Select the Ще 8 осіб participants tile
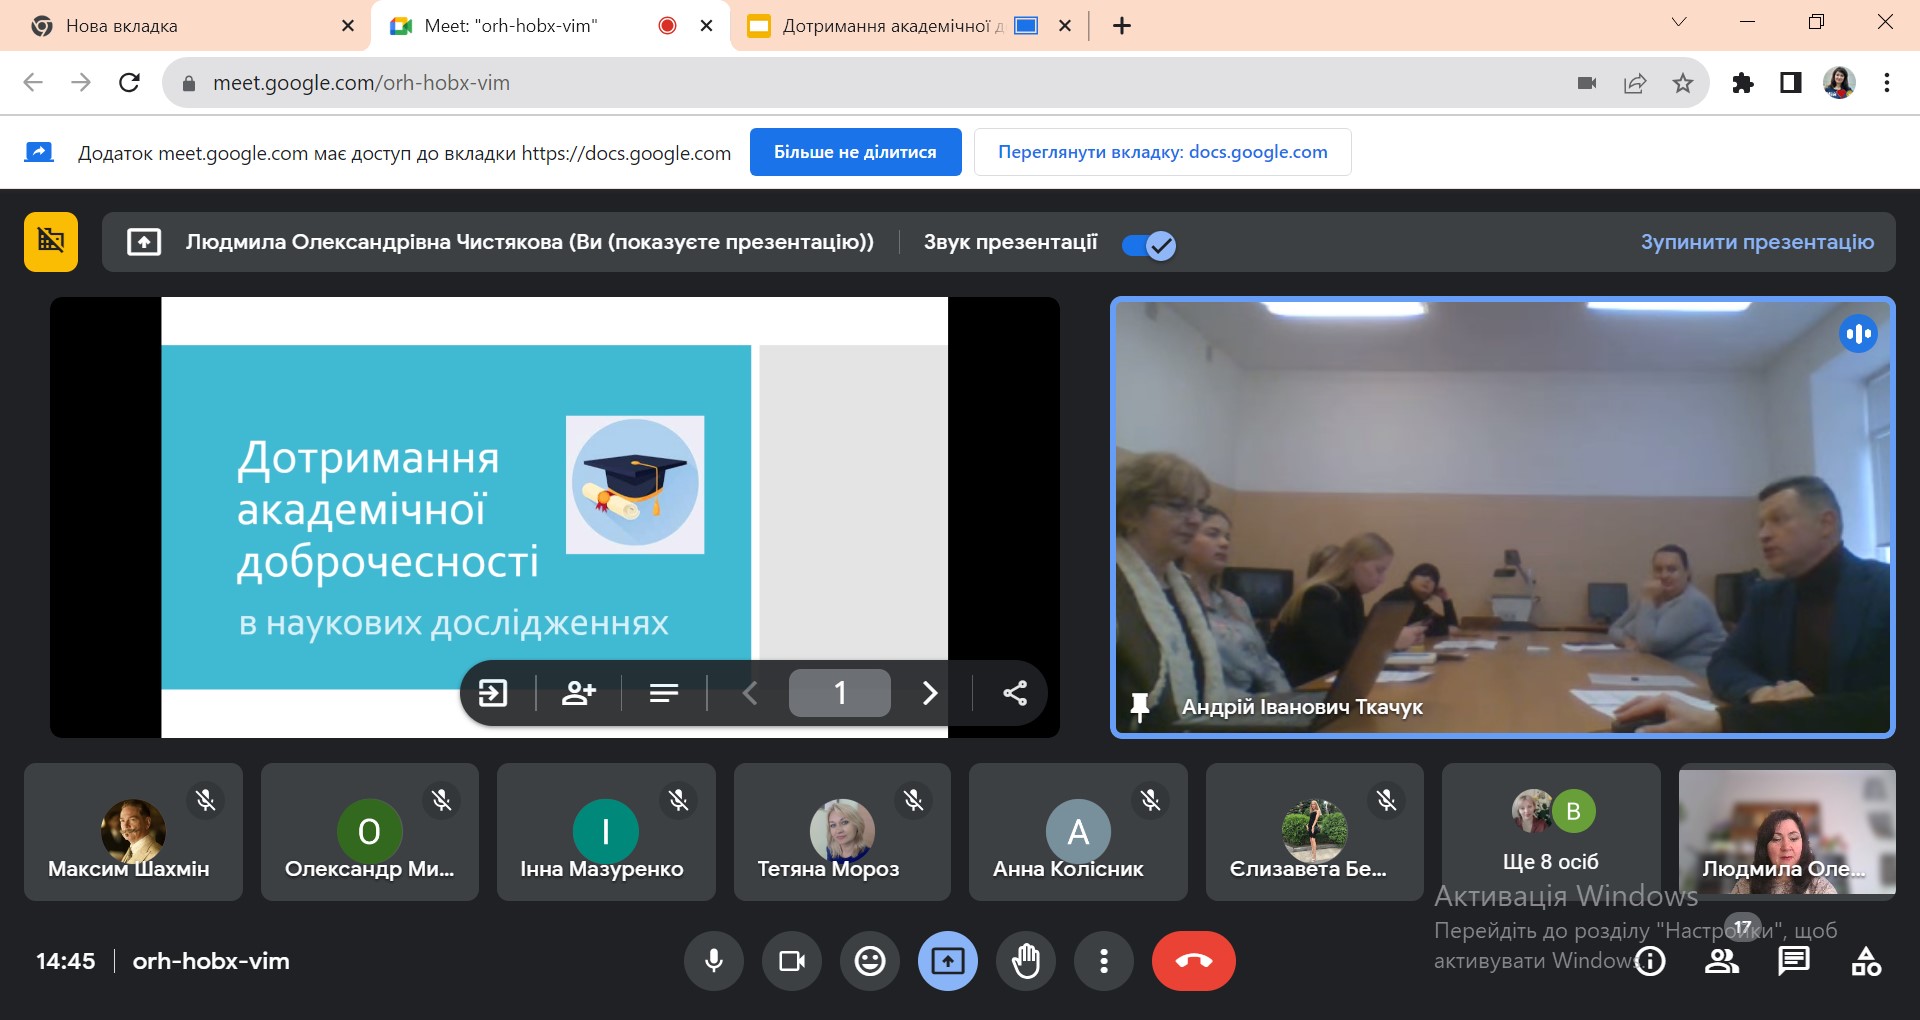 click(1550, 832)
